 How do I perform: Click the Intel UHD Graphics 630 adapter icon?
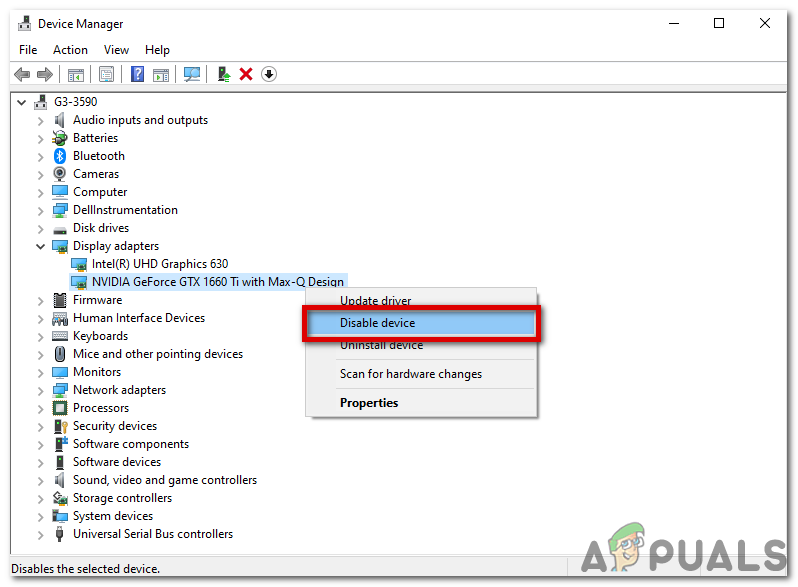79,264
